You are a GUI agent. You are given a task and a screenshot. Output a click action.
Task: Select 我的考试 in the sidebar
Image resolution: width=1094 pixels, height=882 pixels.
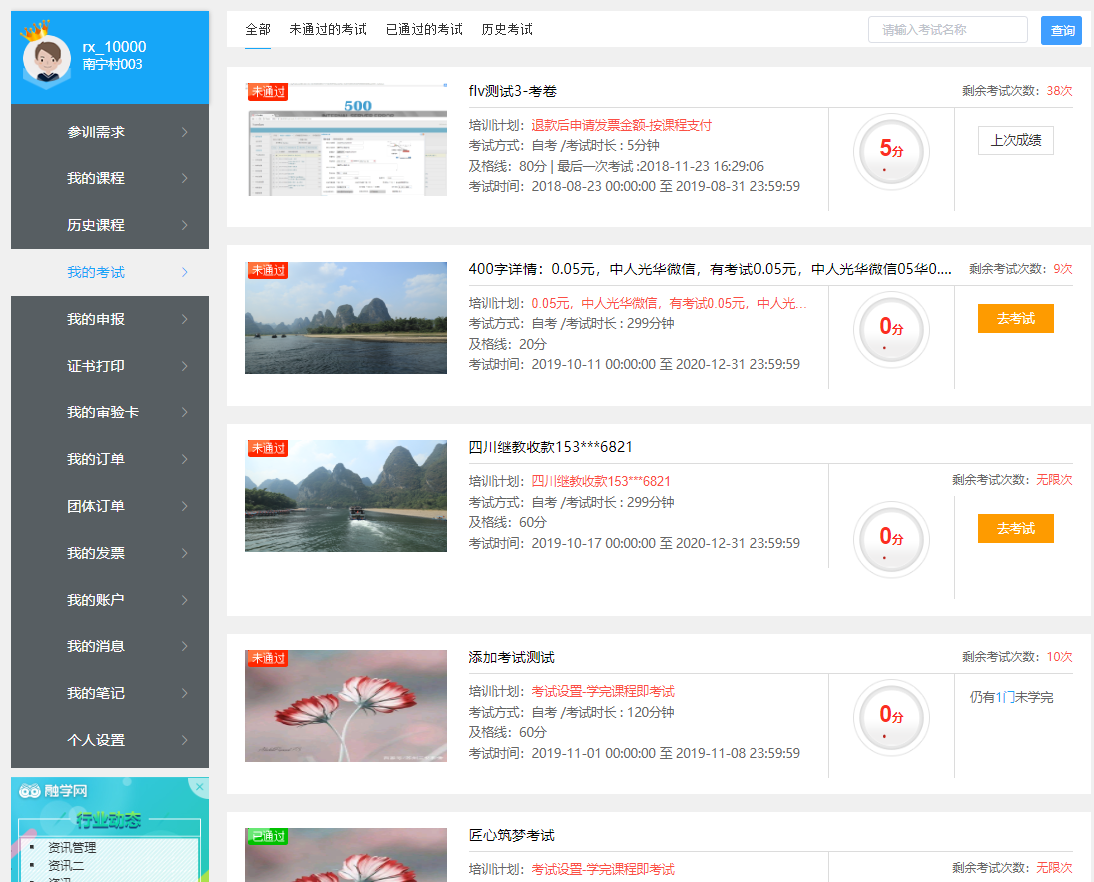coord(96,272)
